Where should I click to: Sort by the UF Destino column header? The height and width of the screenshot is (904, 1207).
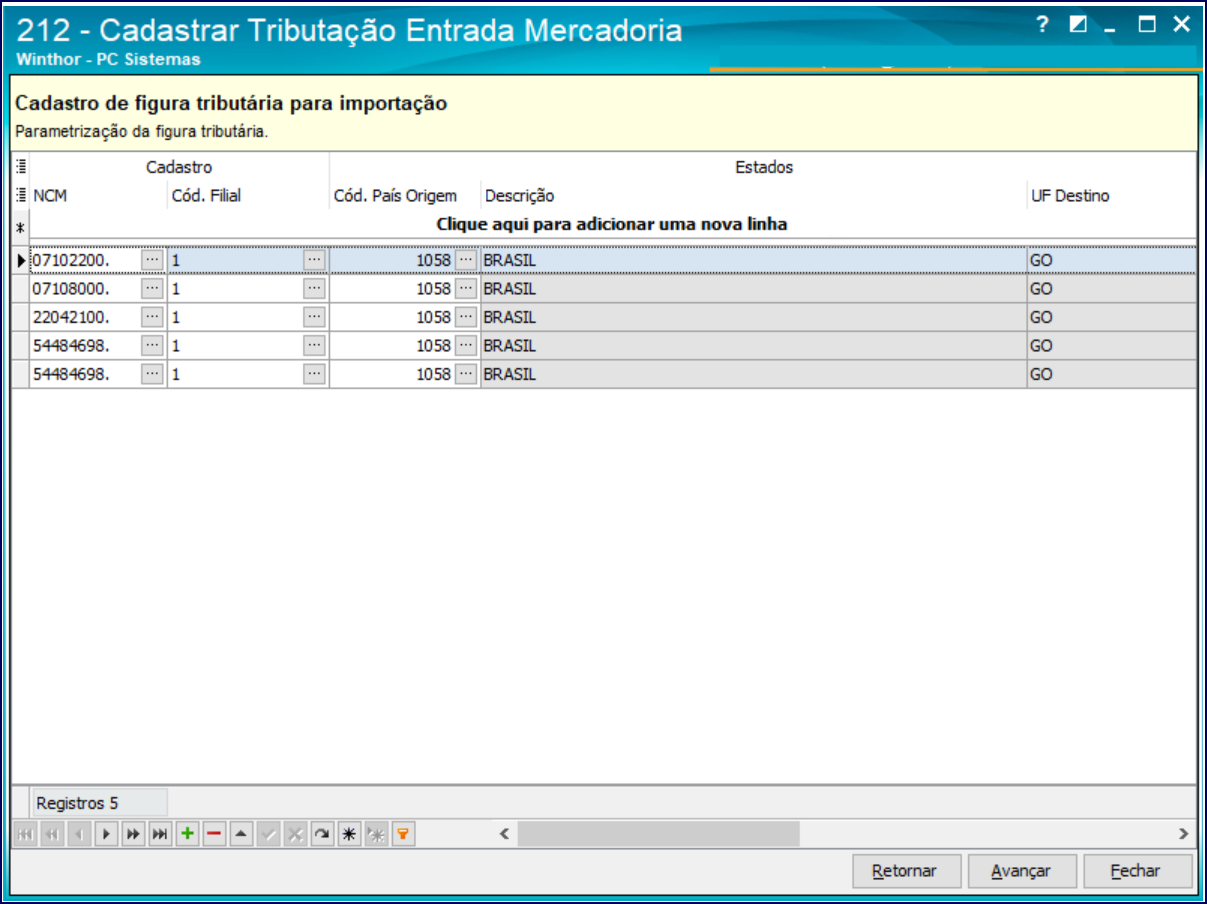tap(1112, 196)
